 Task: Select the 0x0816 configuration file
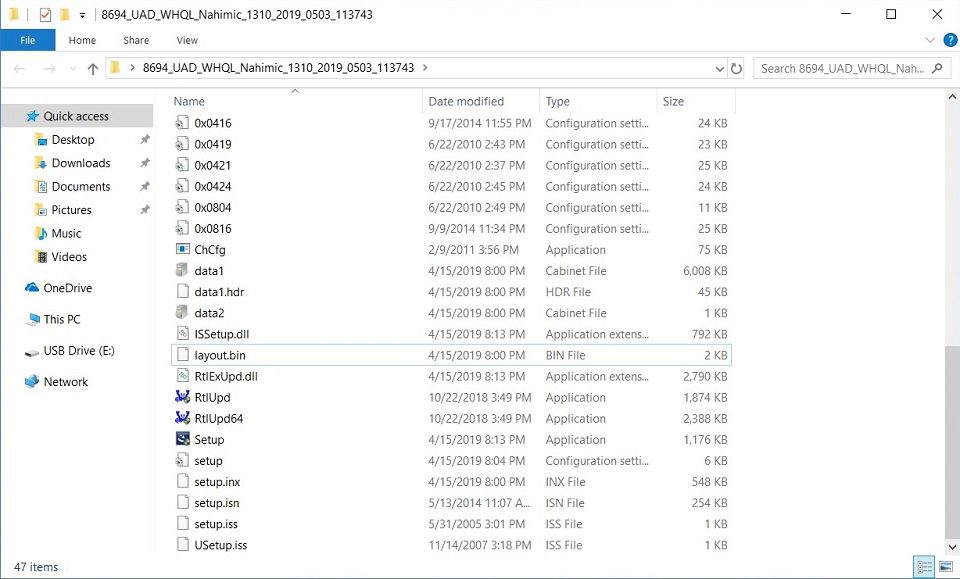[x=451, y=228]
